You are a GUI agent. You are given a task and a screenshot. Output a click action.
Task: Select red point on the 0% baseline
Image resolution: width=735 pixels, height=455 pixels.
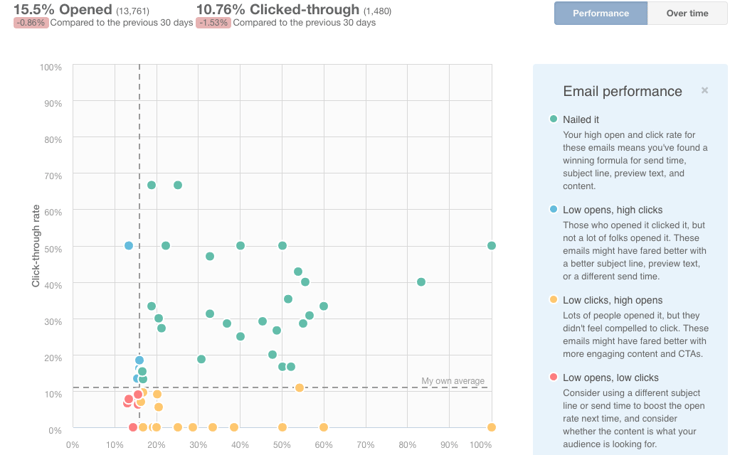[133, 428]
